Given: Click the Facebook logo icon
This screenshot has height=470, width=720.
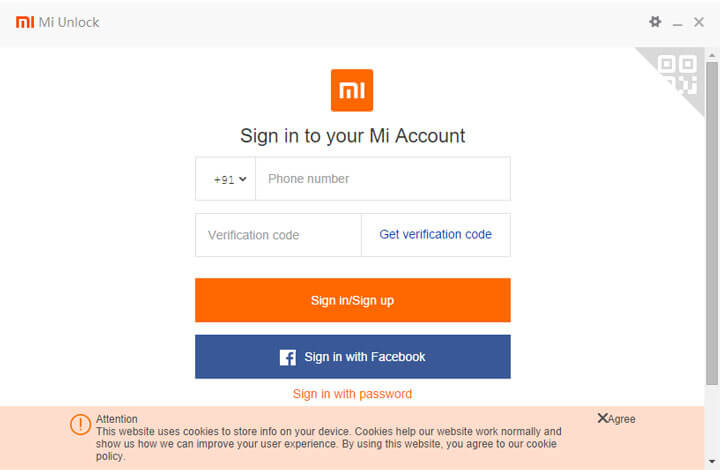Looking at the screenshot, I should click(x=288, y=357).
